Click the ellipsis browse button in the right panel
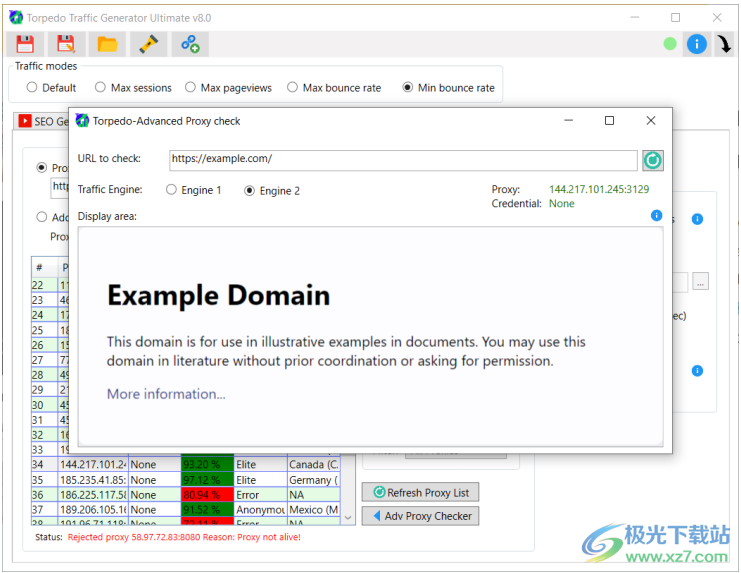741x573 pixels. 700,281
